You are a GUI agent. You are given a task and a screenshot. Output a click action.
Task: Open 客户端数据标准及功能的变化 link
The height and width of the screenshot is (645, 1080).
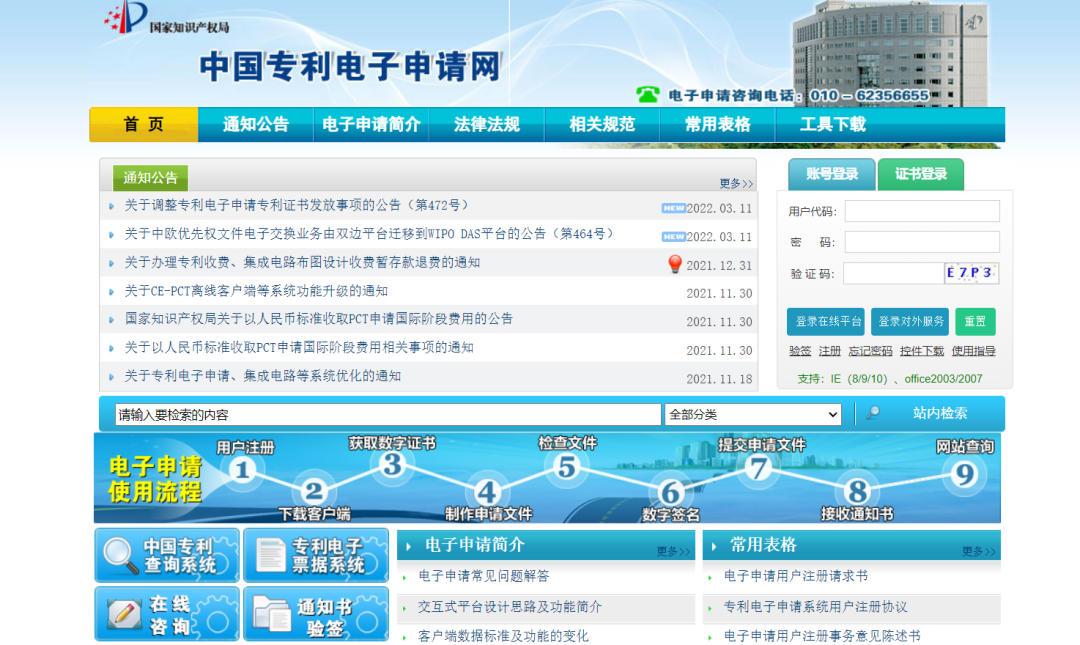503,636
